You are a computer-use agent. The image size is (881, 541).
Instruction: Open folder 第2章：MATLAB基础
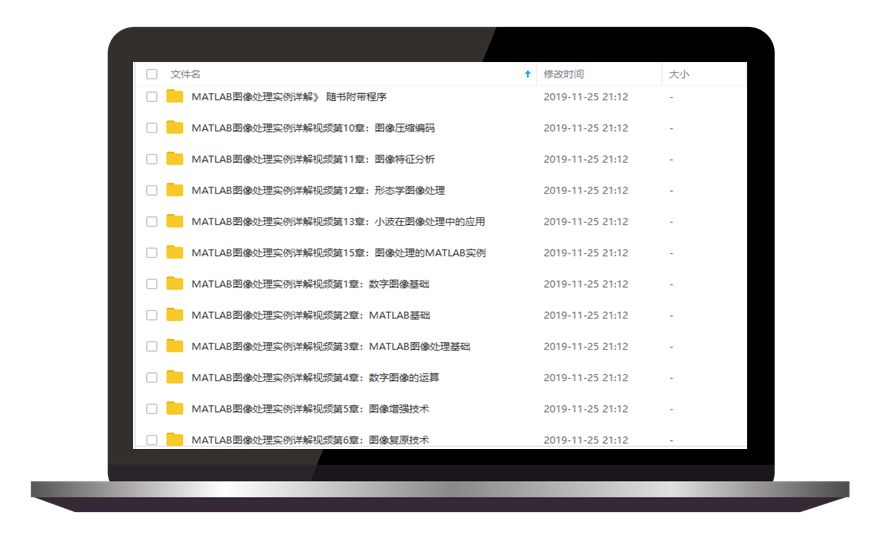coord(311,315)
